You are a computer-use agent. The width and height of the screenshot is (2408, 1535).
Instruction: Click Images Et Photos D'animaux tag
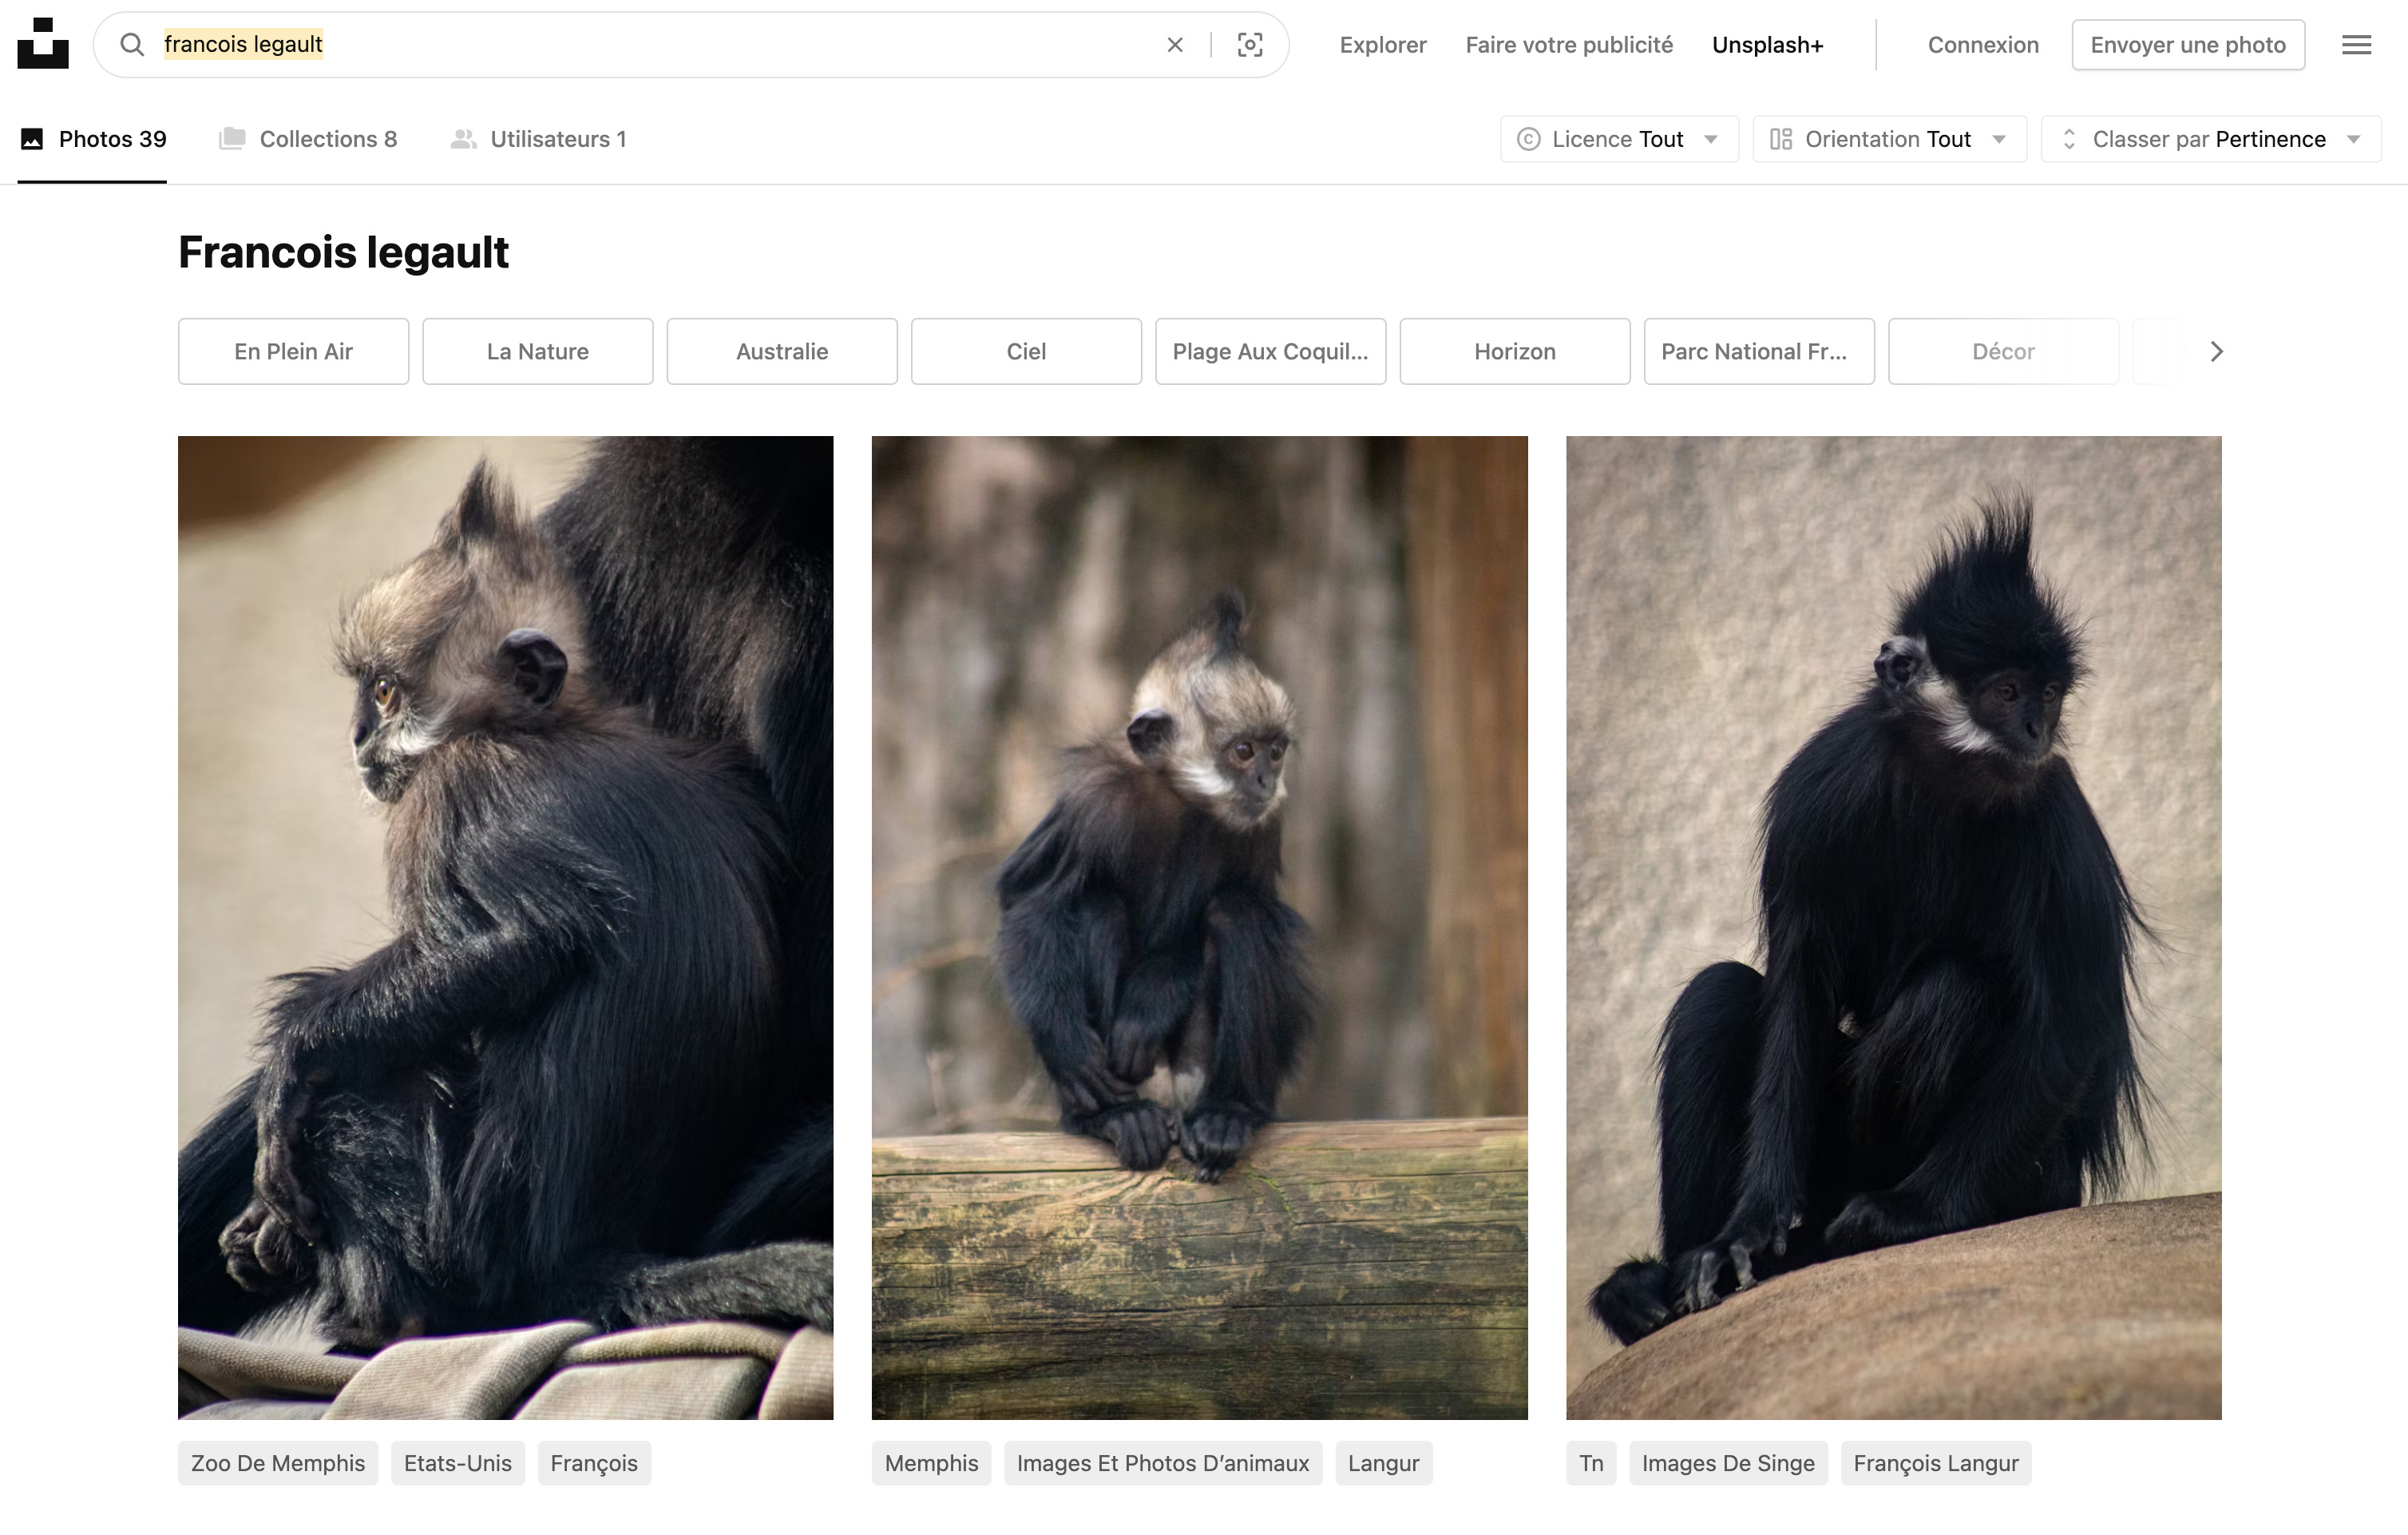coord(1163,1463)
